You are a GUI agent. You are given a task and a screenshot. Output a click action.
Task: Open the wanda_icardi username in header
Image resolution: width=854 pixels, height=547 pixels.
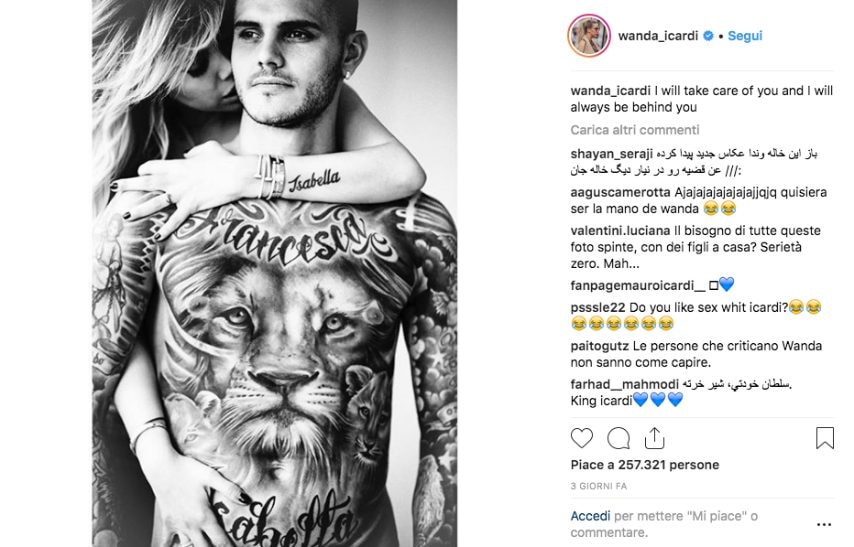[658, 36]
